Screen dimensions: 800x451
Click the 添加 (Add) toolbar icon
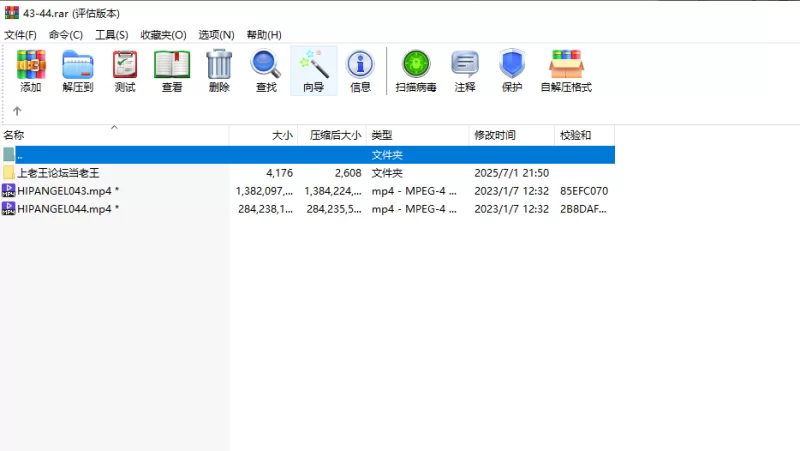coord(31,65)
